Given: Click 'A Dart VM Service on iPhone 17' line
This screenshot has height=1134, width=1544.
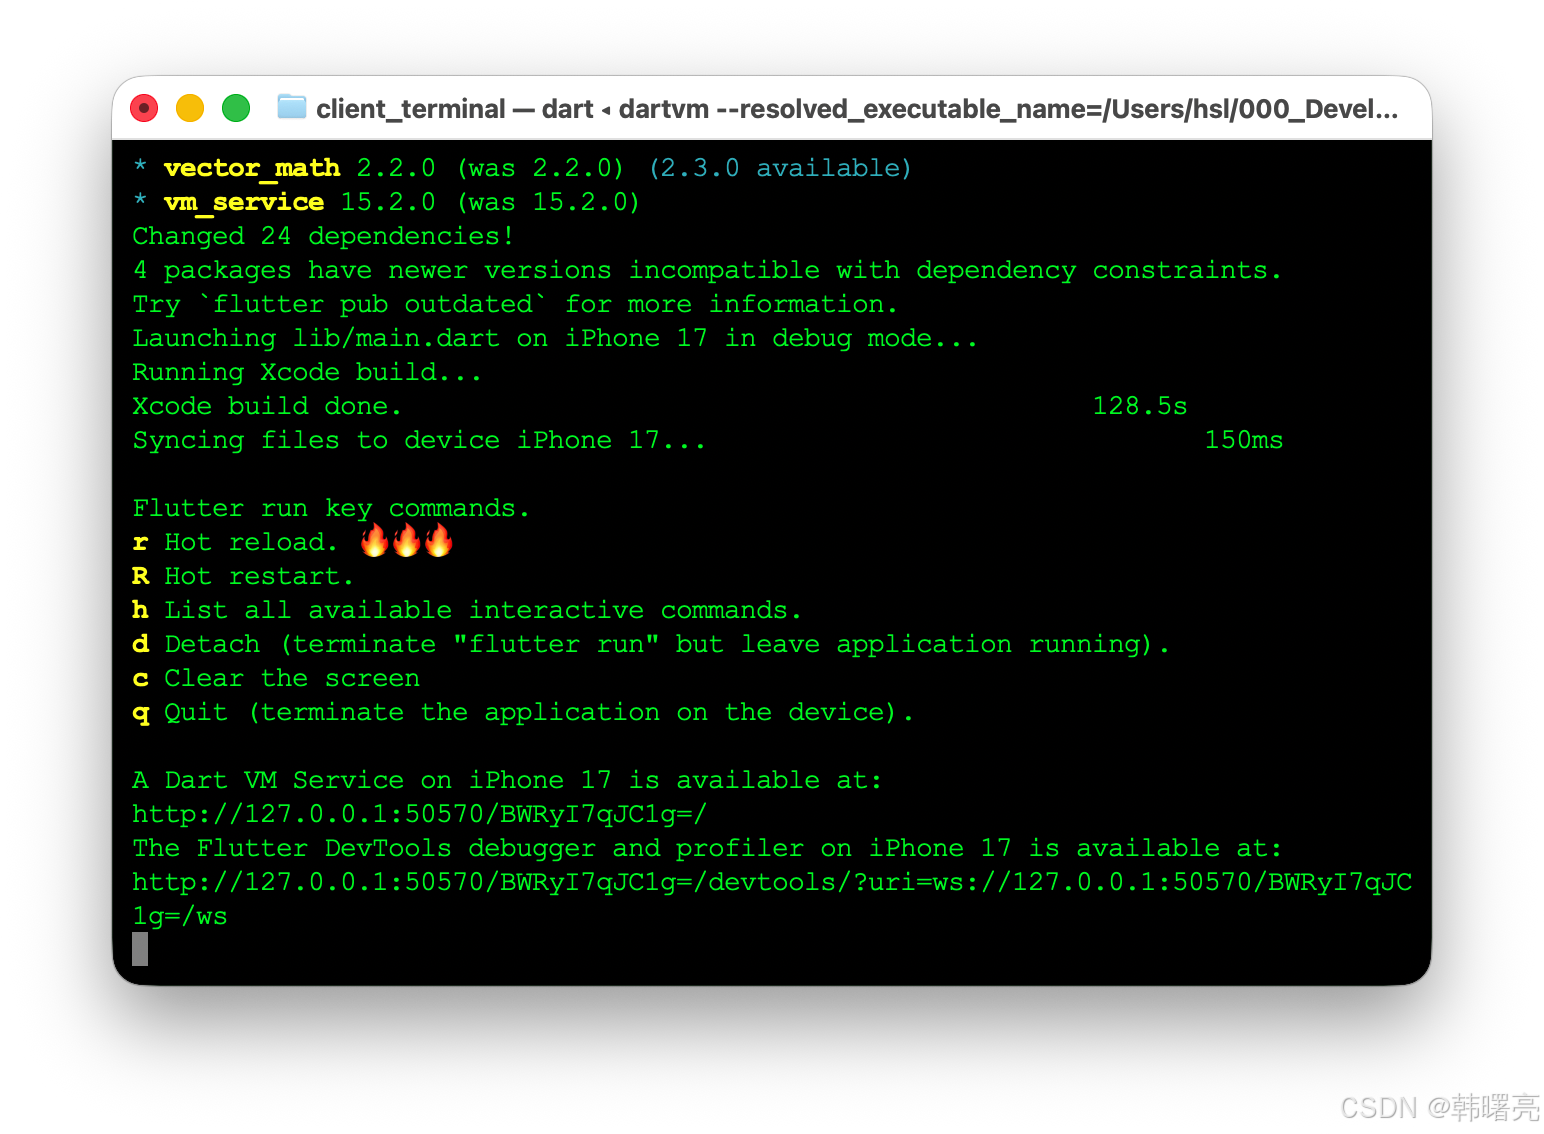Looking at the screenshot, I should pyautogui.click(x=507, y=780).
